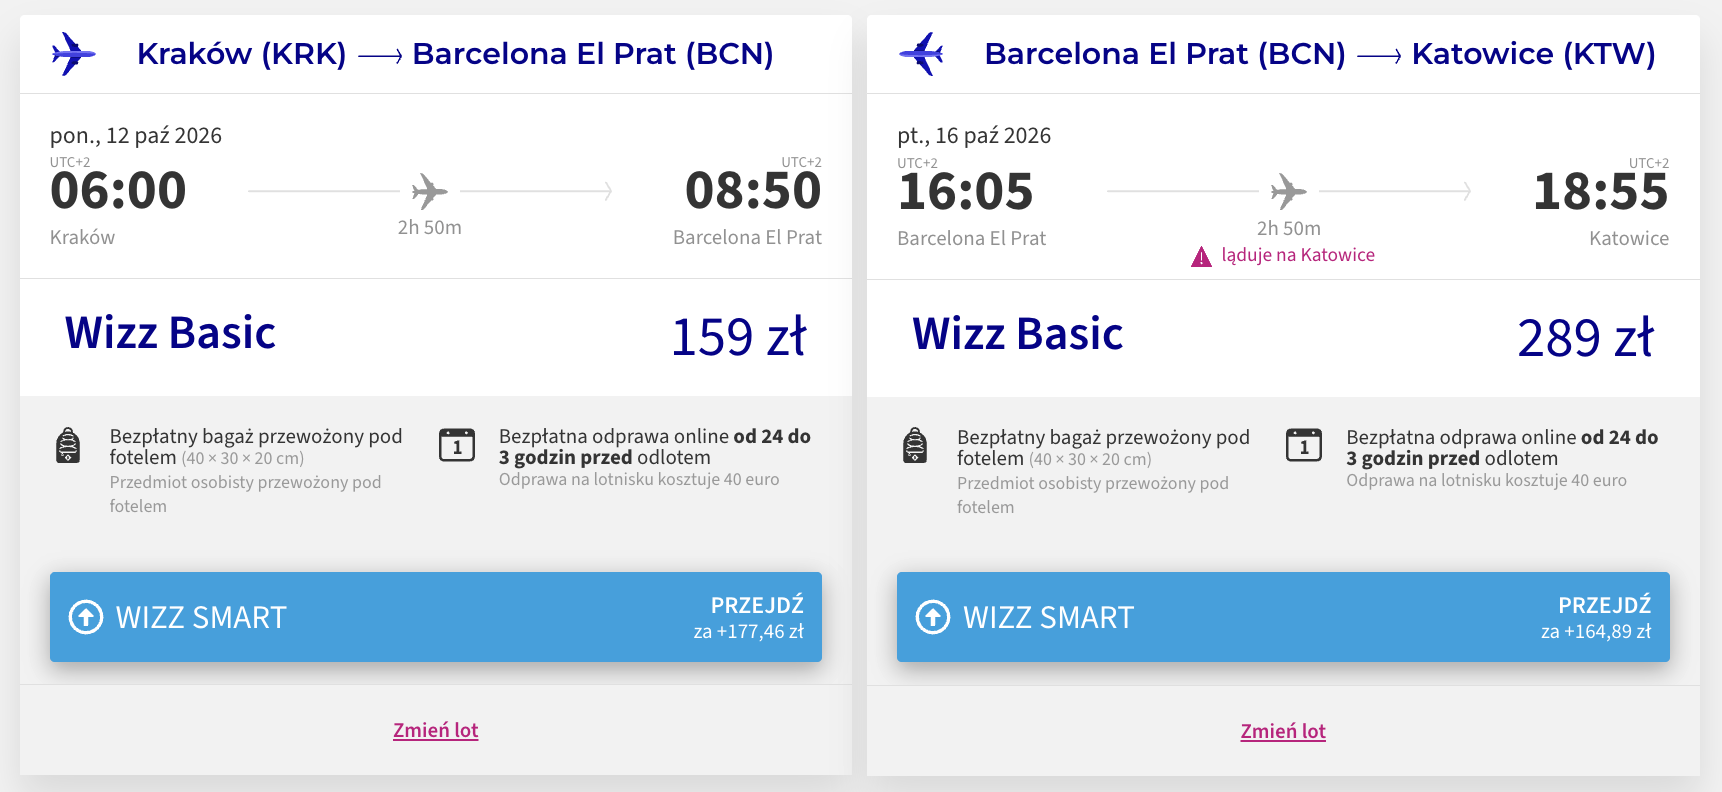1722x792 pixels.
Task: Click the upgrade arrow icon on the right WIZZ SMART button
Action: (933, 617)
